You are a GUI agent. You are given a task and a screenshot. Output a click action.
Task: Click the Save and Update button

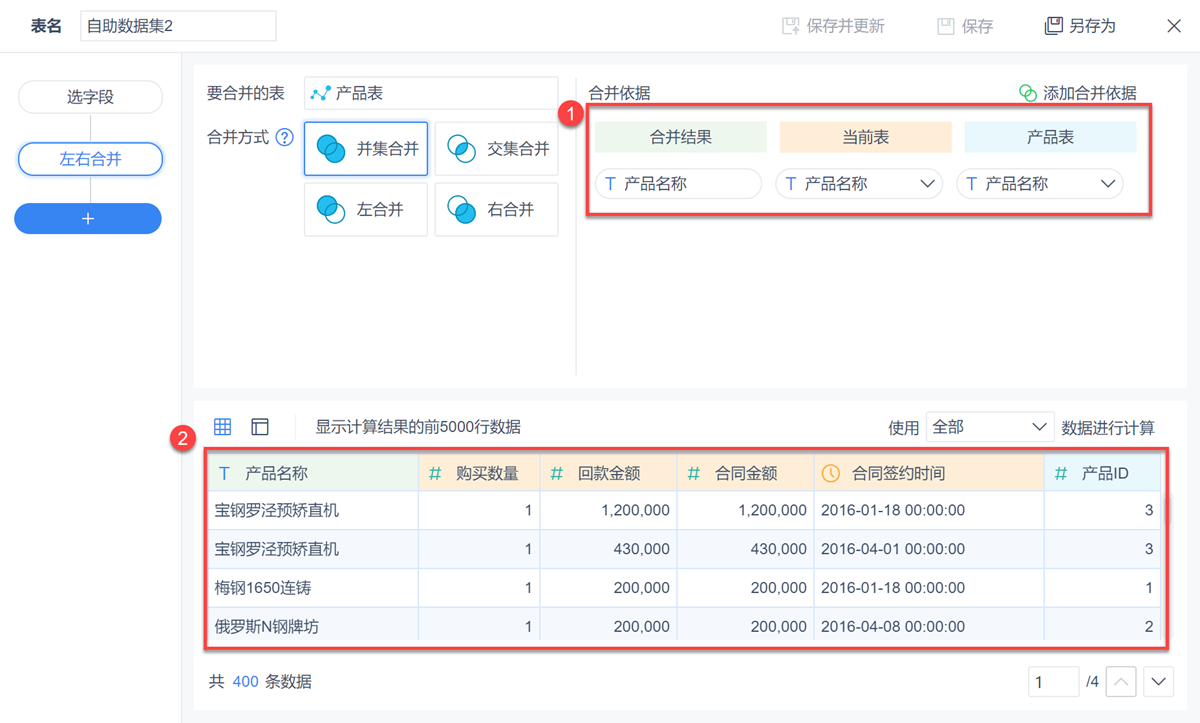(833, 26)
